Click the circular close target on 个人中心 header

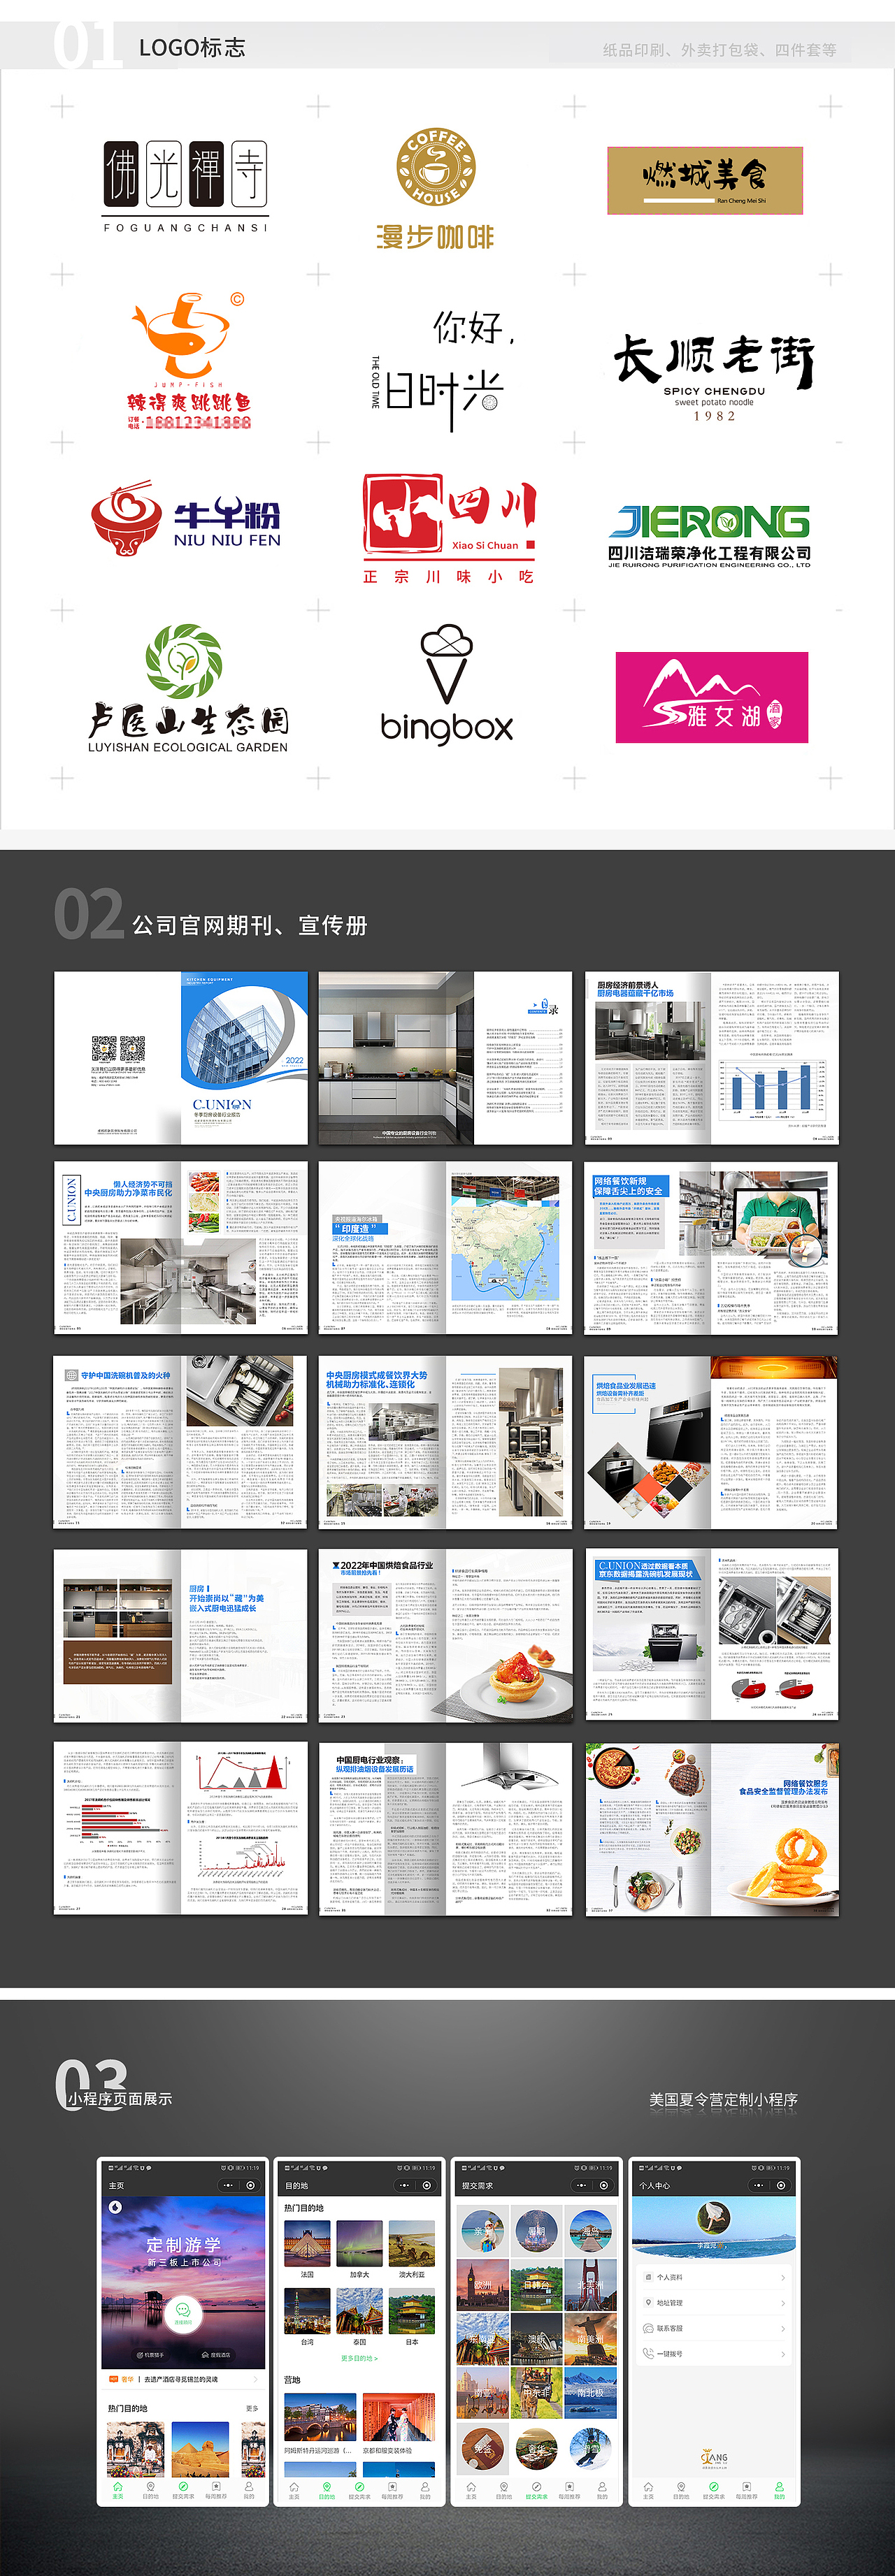click(x=781, y=2185)
